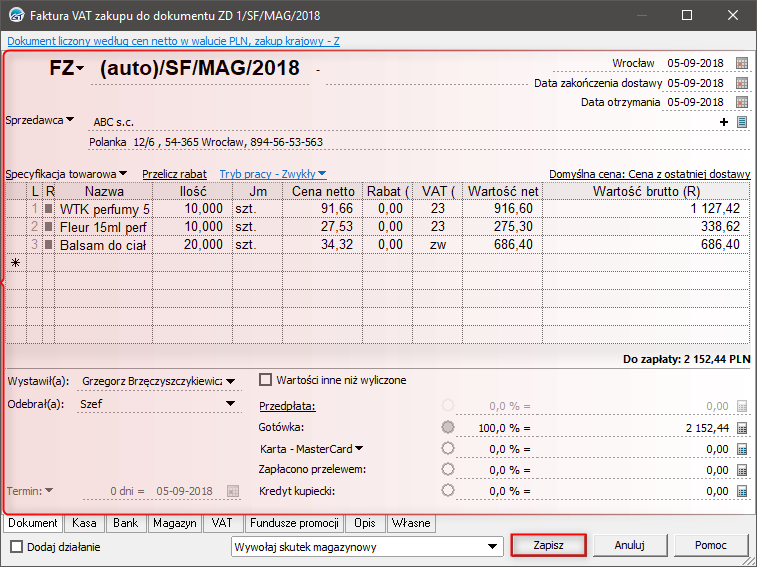Viewport: 757px width, 567px height.
Task: Click new row asterisk marker in table
Action: pos(15,263)
